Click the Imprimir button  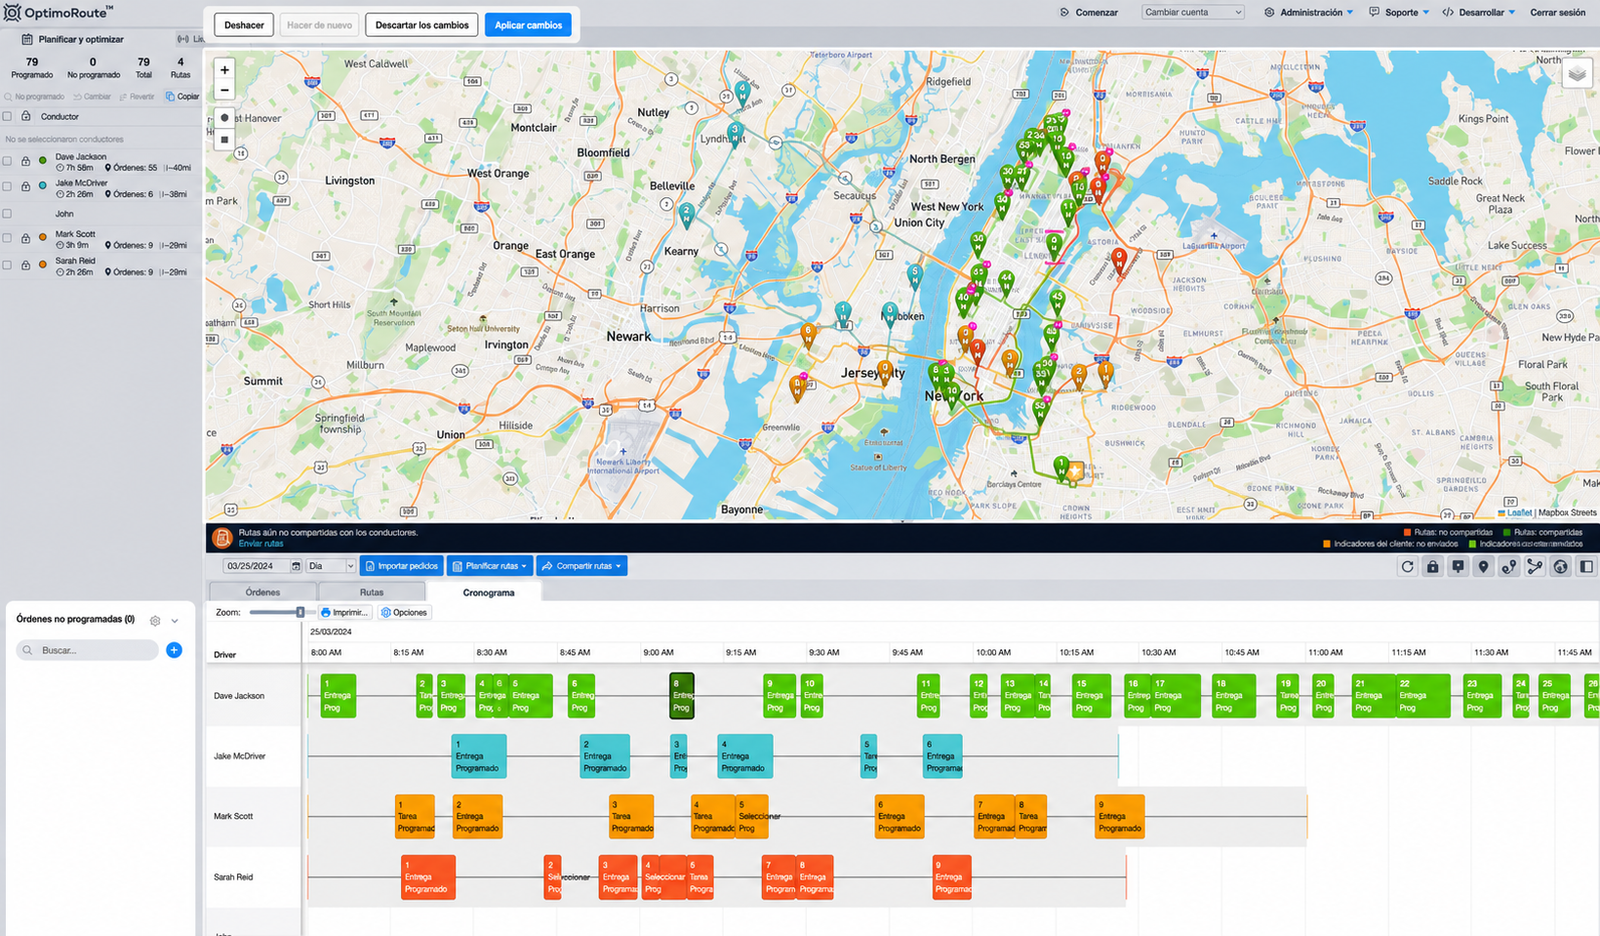(345, 612)
